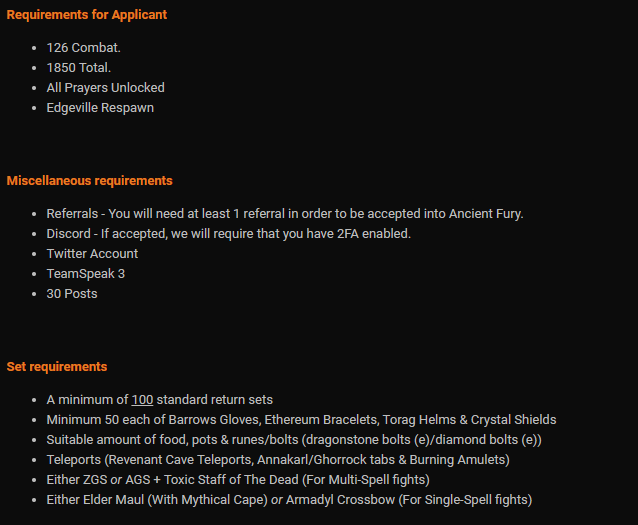Click the food, pots & runes/bolts line
This screenshot has width=638, height=525.
click(x=294, y=440)
